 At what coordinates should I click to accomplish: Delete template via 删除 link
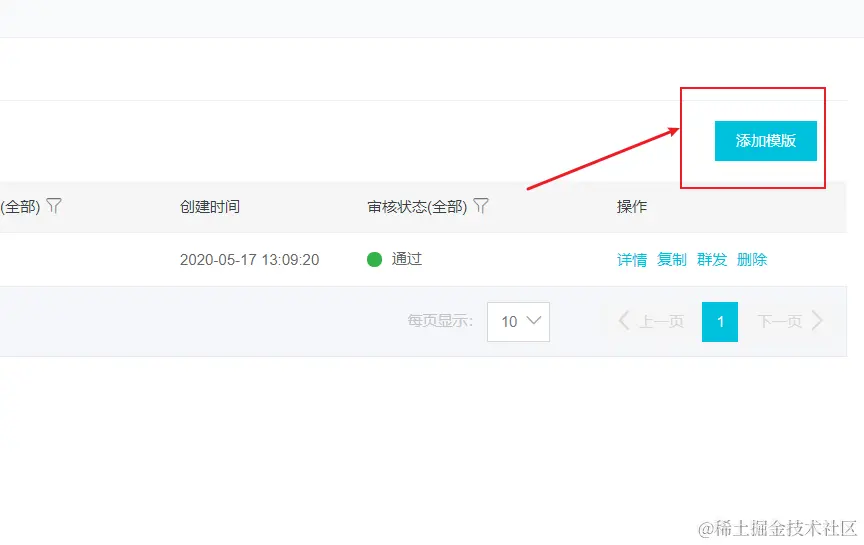pyautogui.click(x=752, y=260)
